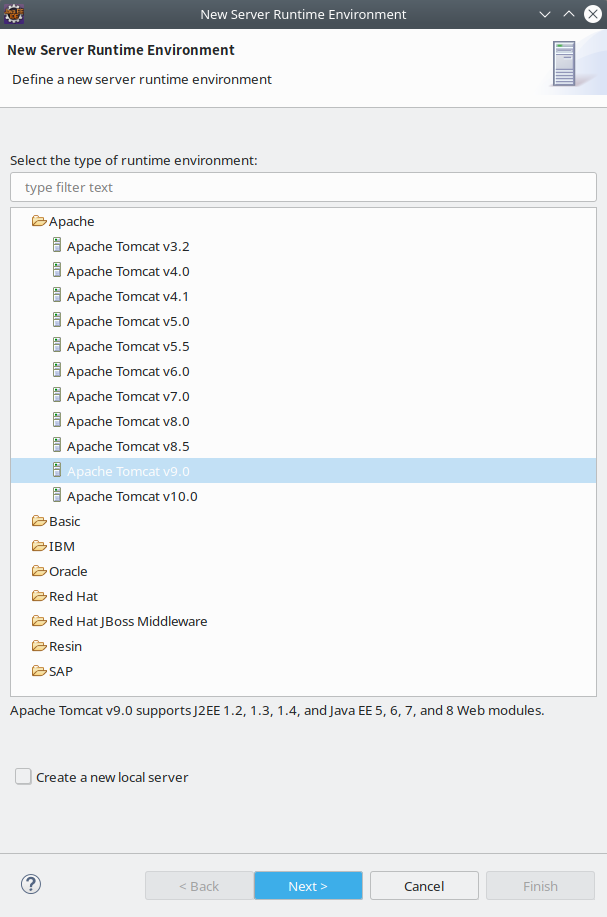Image resolution: width=607 pixels, height=917 pixels.
Task: Expand the Basic folder
Action: click(x=39, y=521)
